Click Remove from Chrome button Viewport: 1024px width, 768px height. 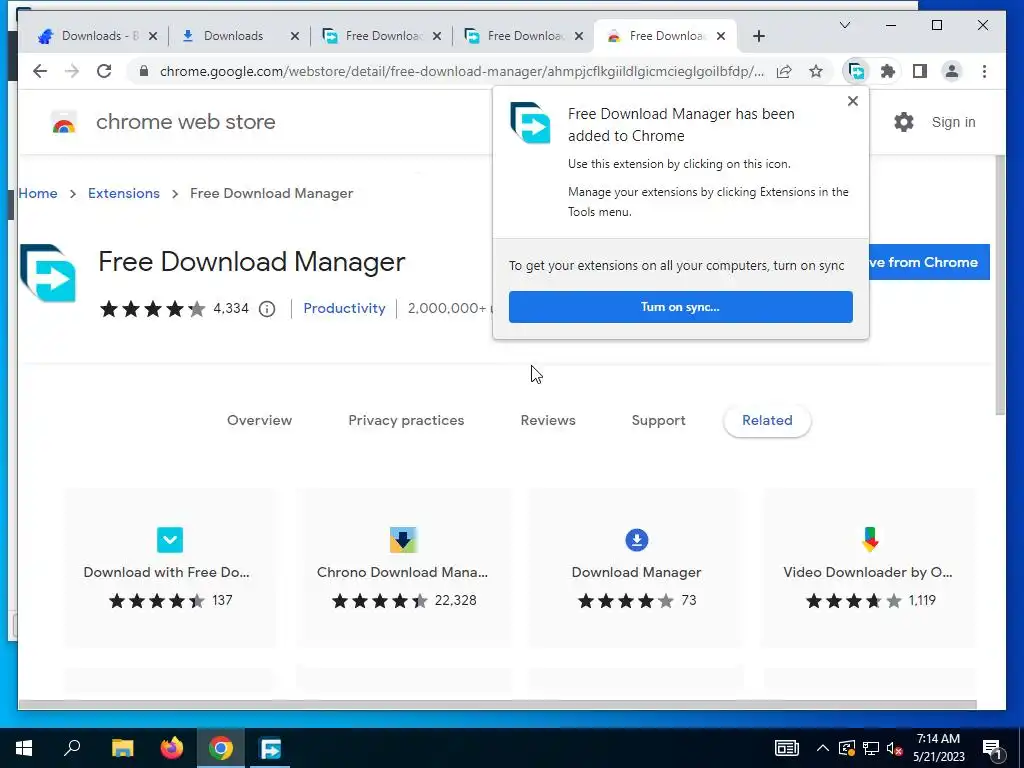(x=929, y=263)
